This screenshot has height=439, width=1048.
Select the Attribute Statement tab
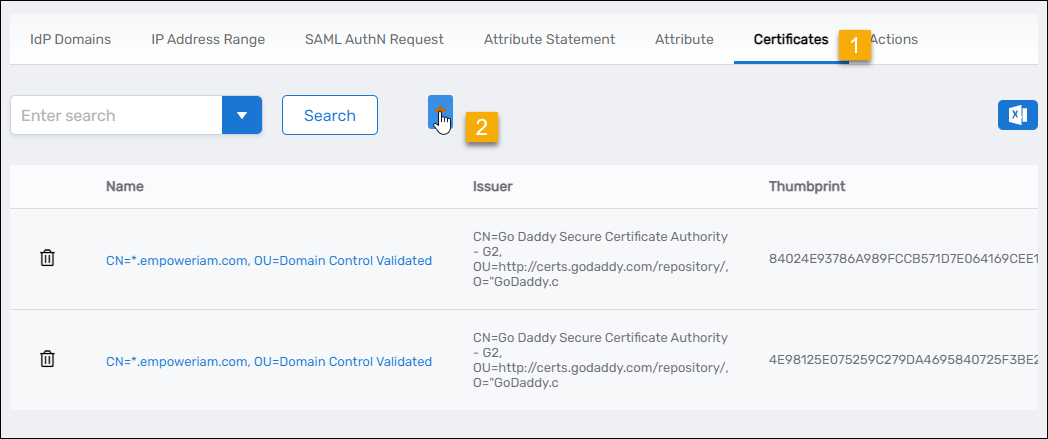click(549, 40)
